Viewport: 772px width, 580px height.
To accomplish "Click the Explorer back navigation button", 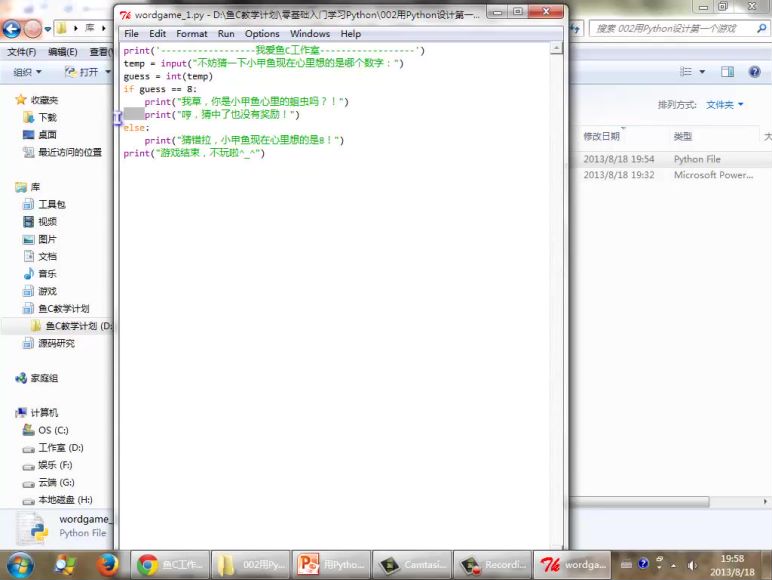I will (x=11, y=29).
